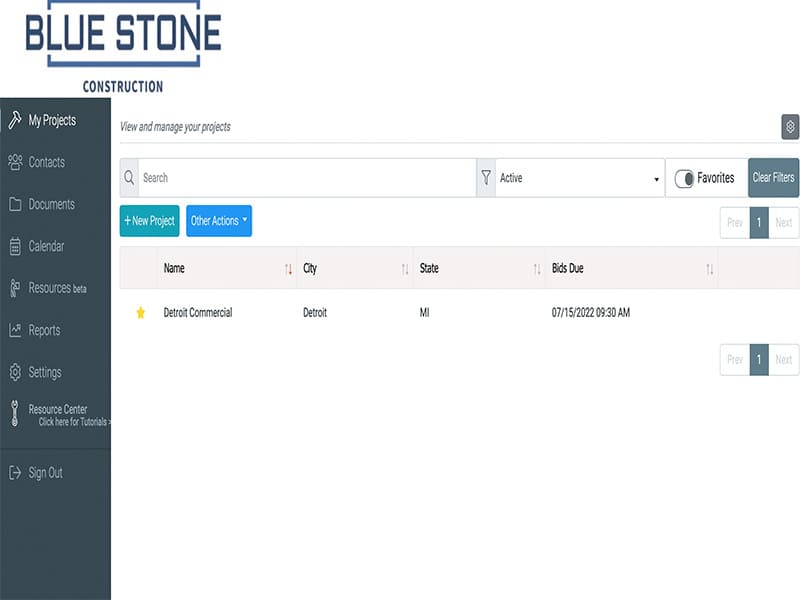800x600 pixels.
Task: Click the hammer icon beside My Projects
Action: click(x=15, y=120)
